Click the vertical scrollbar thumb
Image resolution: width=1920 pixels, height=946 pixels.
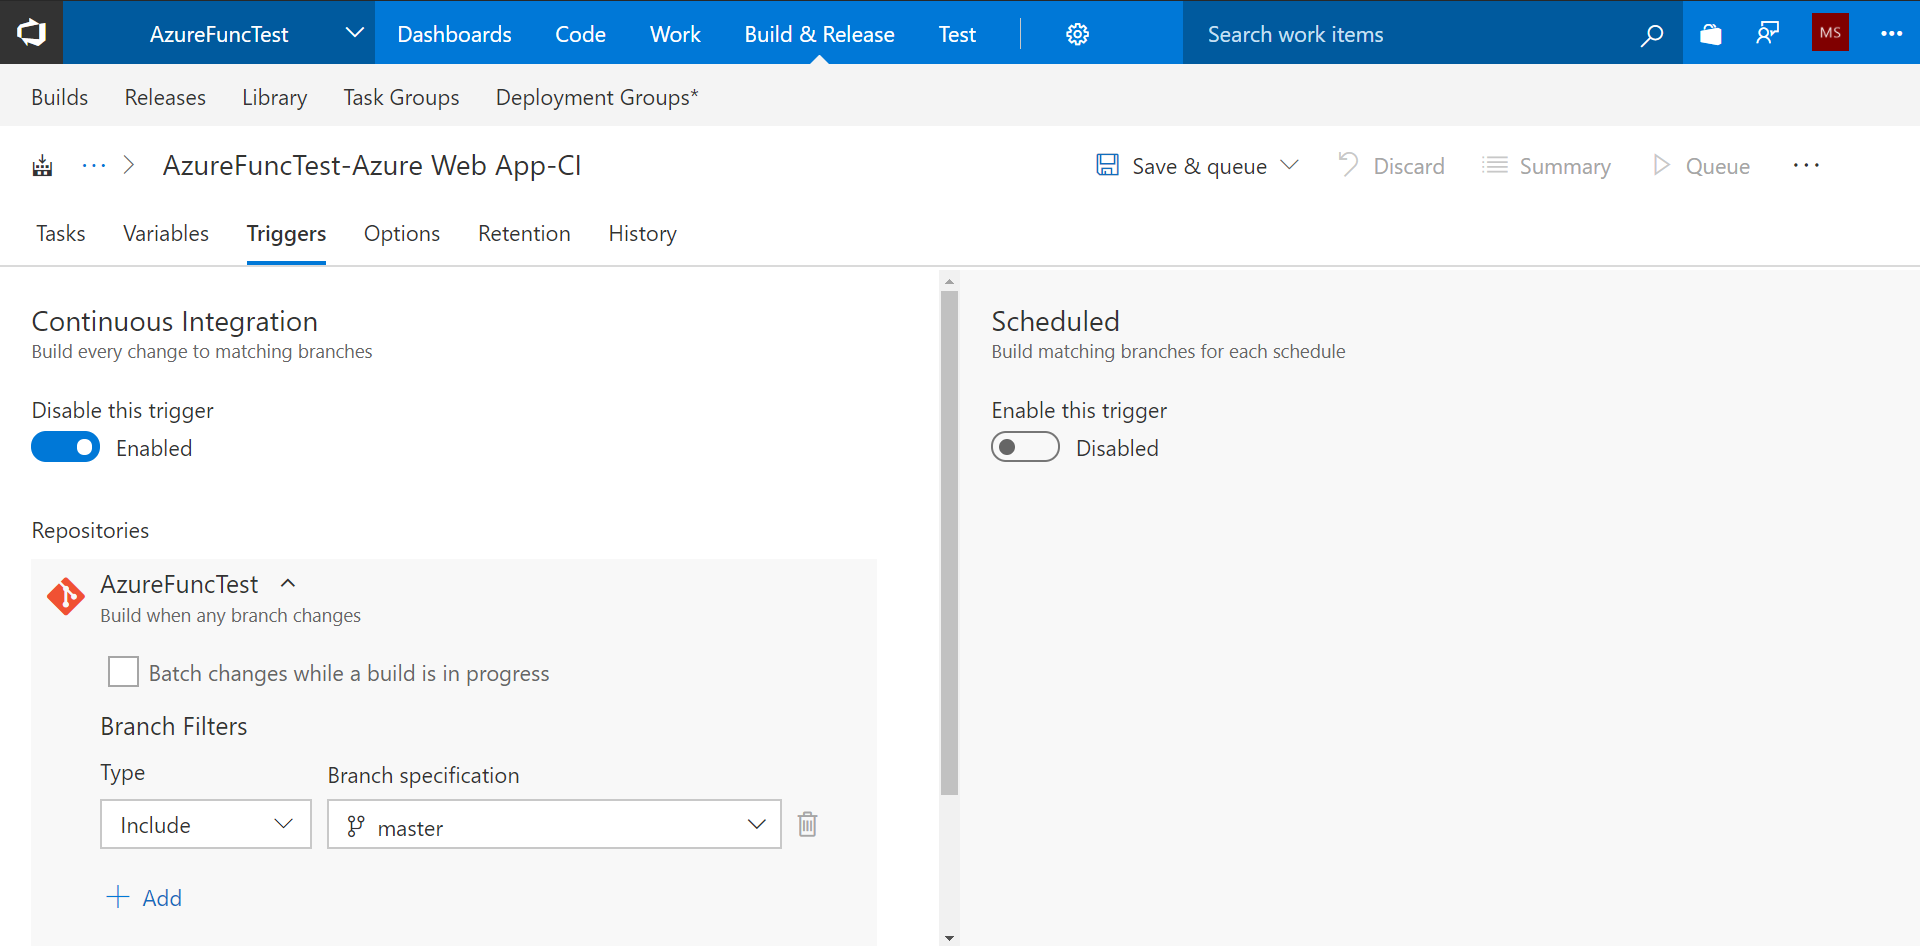pyautogui.click(x=949, y=543)
